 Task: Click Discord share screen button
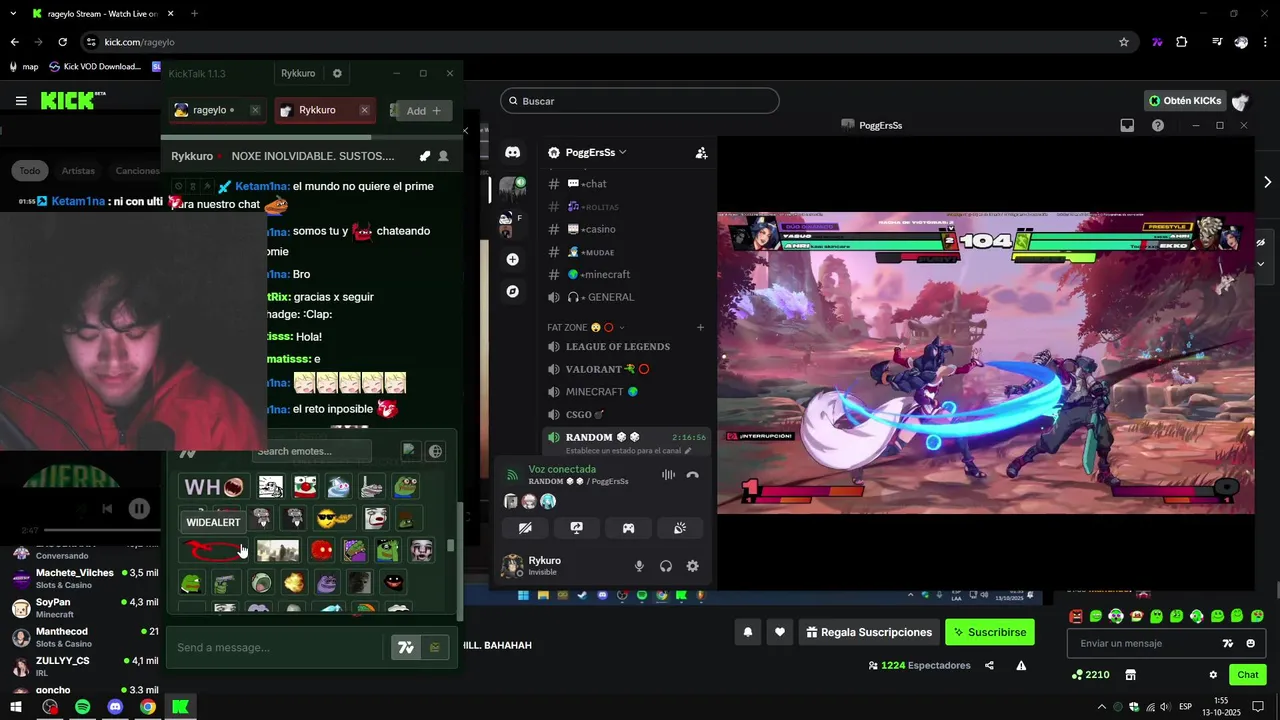coord(576,528)
